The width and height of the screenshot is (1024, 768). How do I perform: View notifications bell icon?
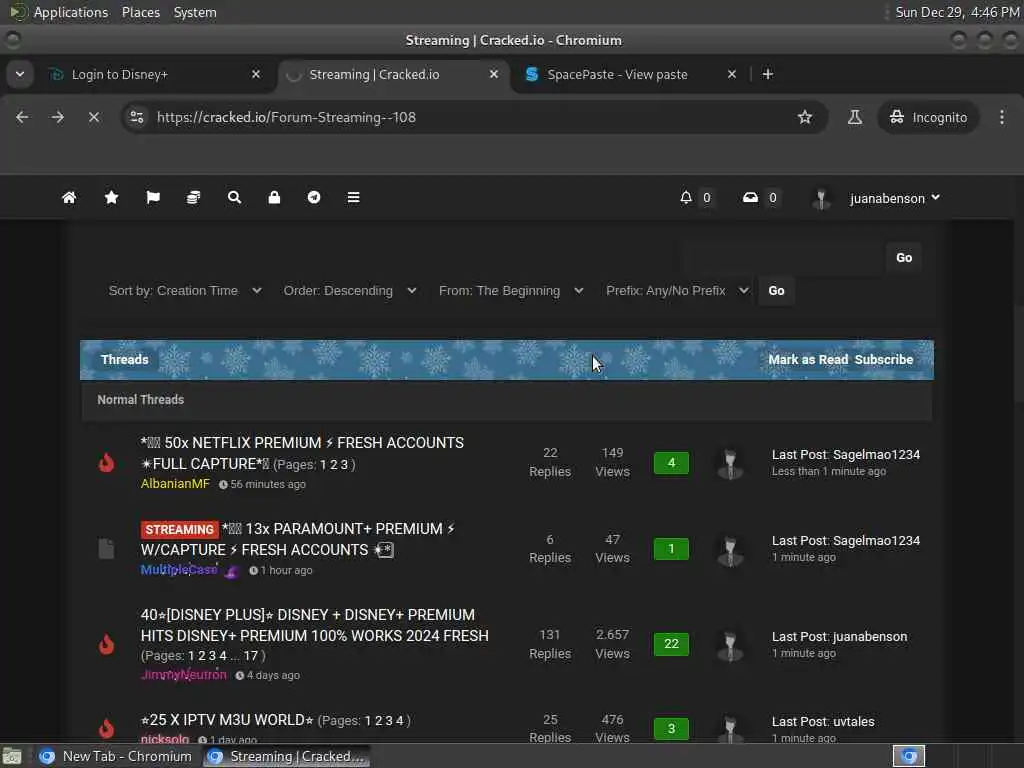pyautogui.click(x=686, y=197)
